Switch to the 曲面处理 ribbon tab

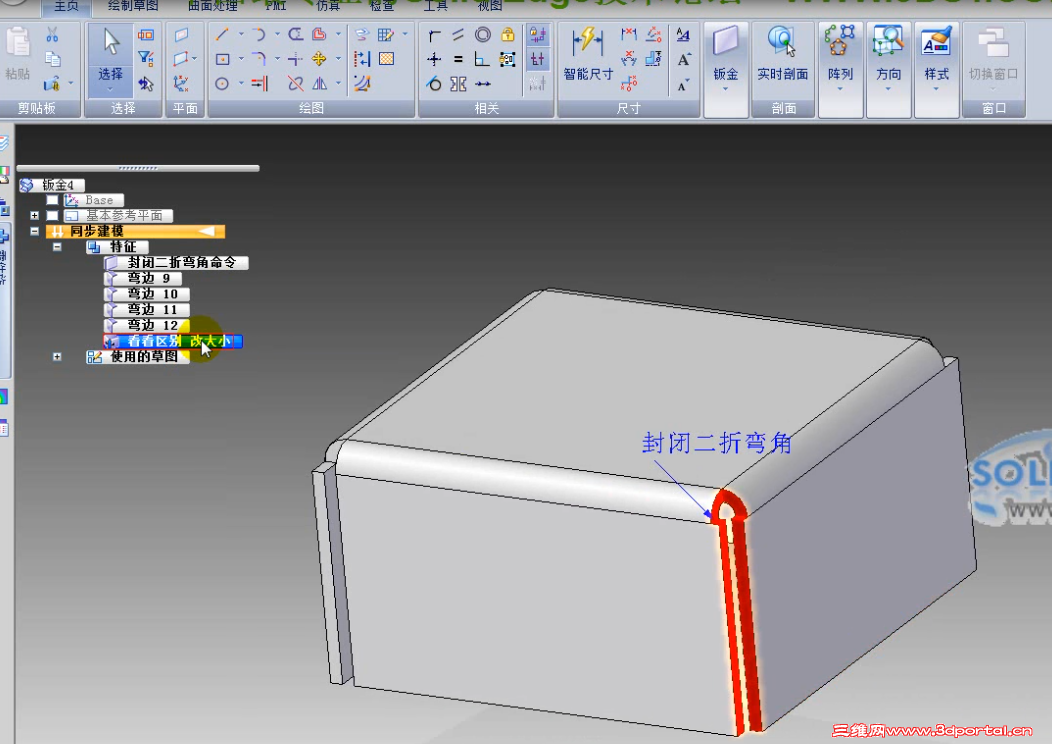[213, 6]
